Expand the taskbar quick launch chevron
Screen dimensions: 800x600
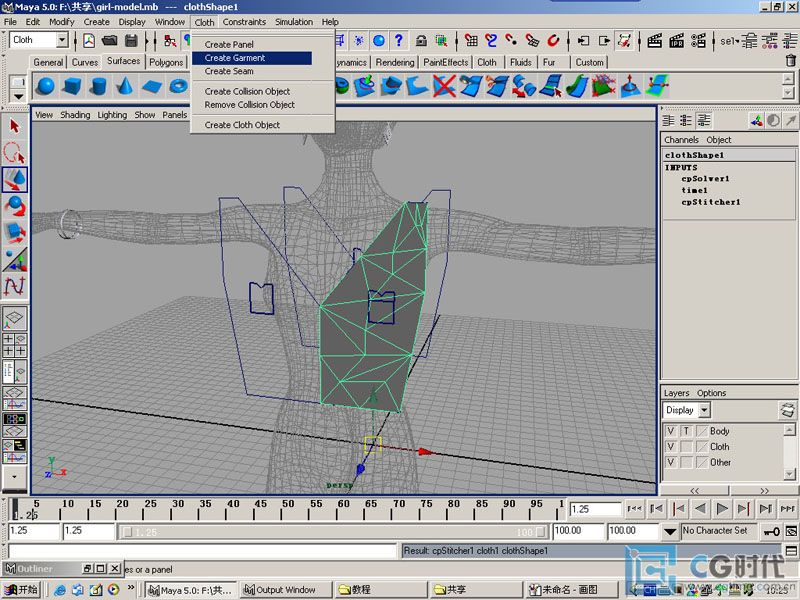(x=131, y=588)
